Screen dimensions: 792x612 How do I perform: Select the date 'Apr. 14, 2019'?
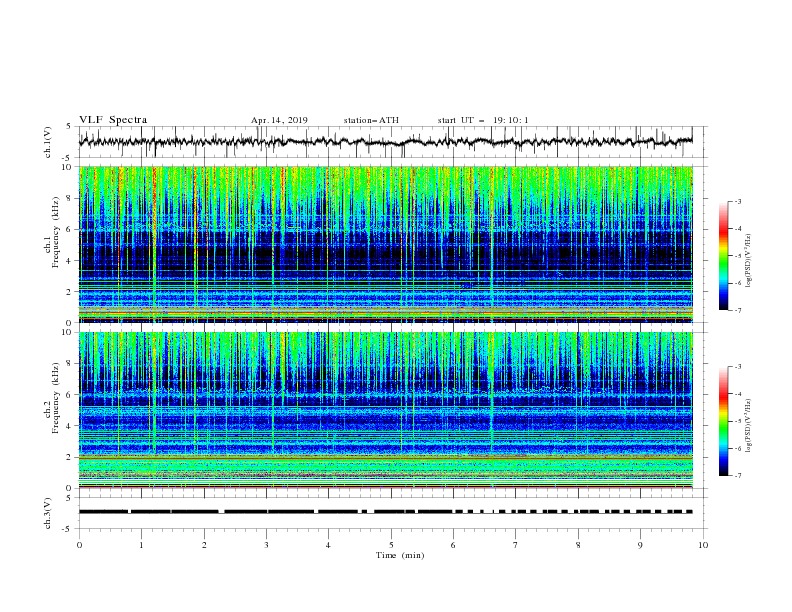click(279, 120)
